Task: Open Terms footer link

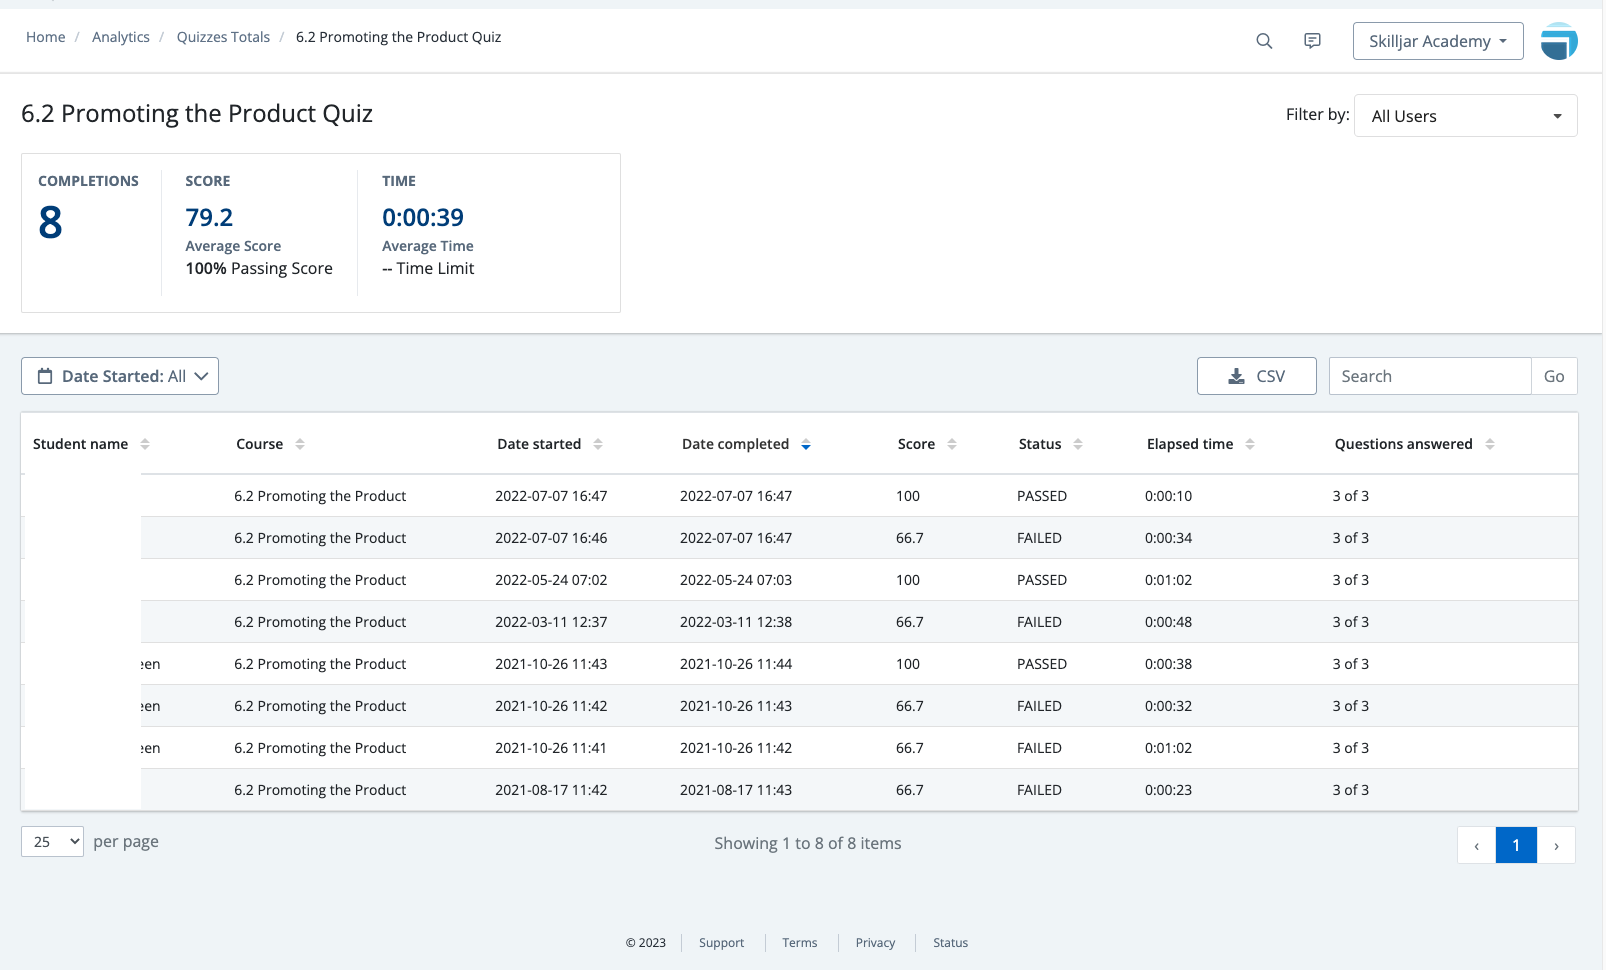Action: [800, 943]
